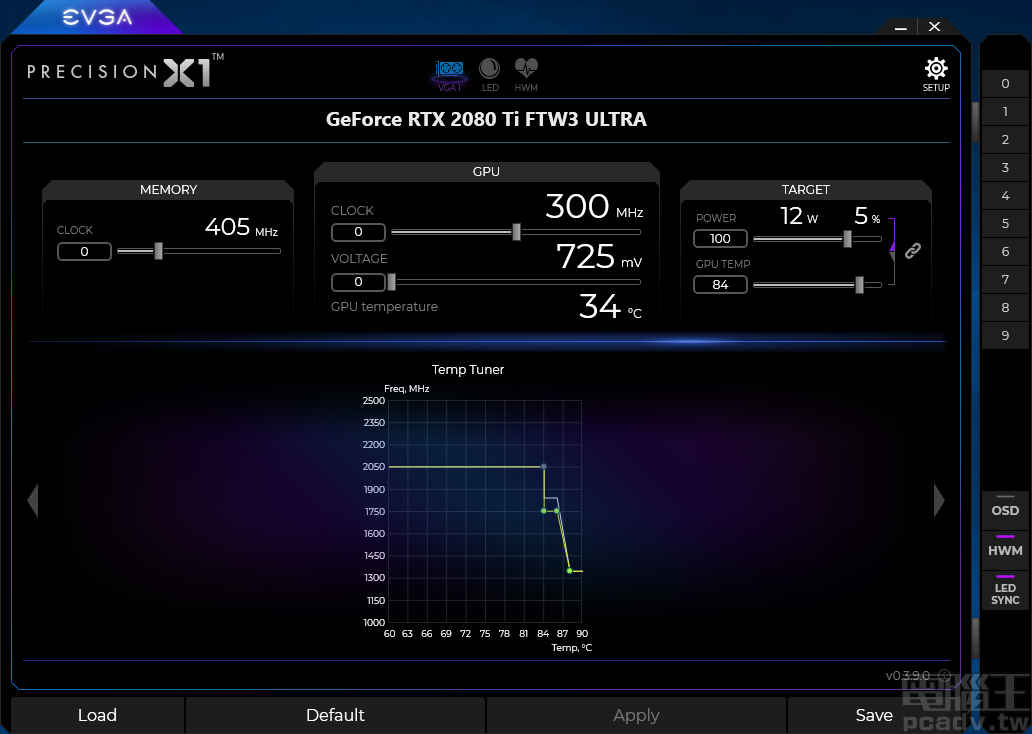The height and width of the screenshot is (734, 1032).
Task: Click the GPU temp target field 84
Action: click(720, 284)
